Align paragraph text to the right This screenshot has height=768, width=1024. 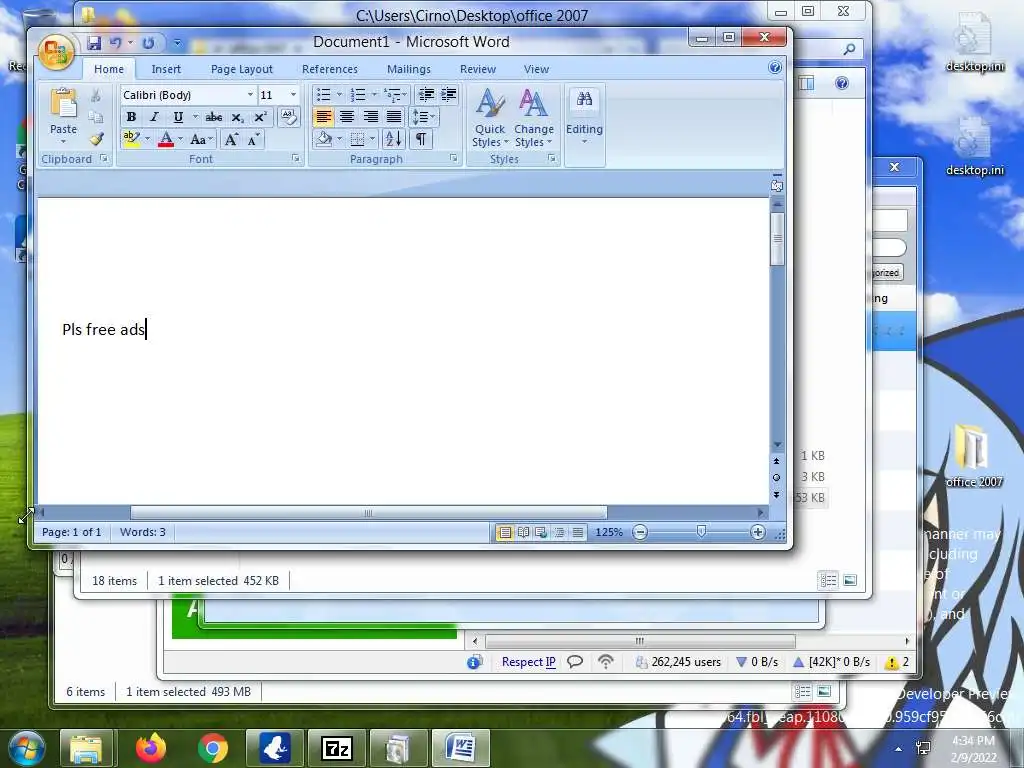pyautogui.click(x=370, y=117)
